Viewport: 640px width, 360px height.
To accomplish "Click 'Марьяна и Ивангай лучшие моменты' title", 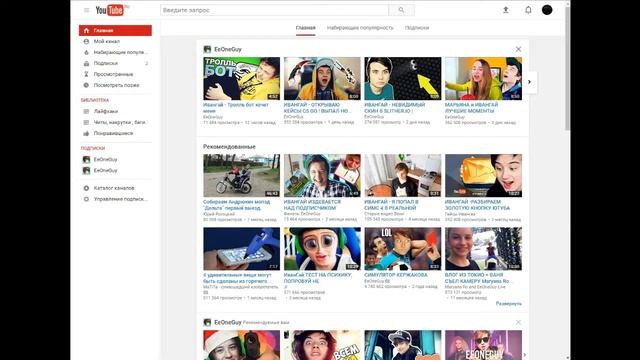I will [471, 108].
